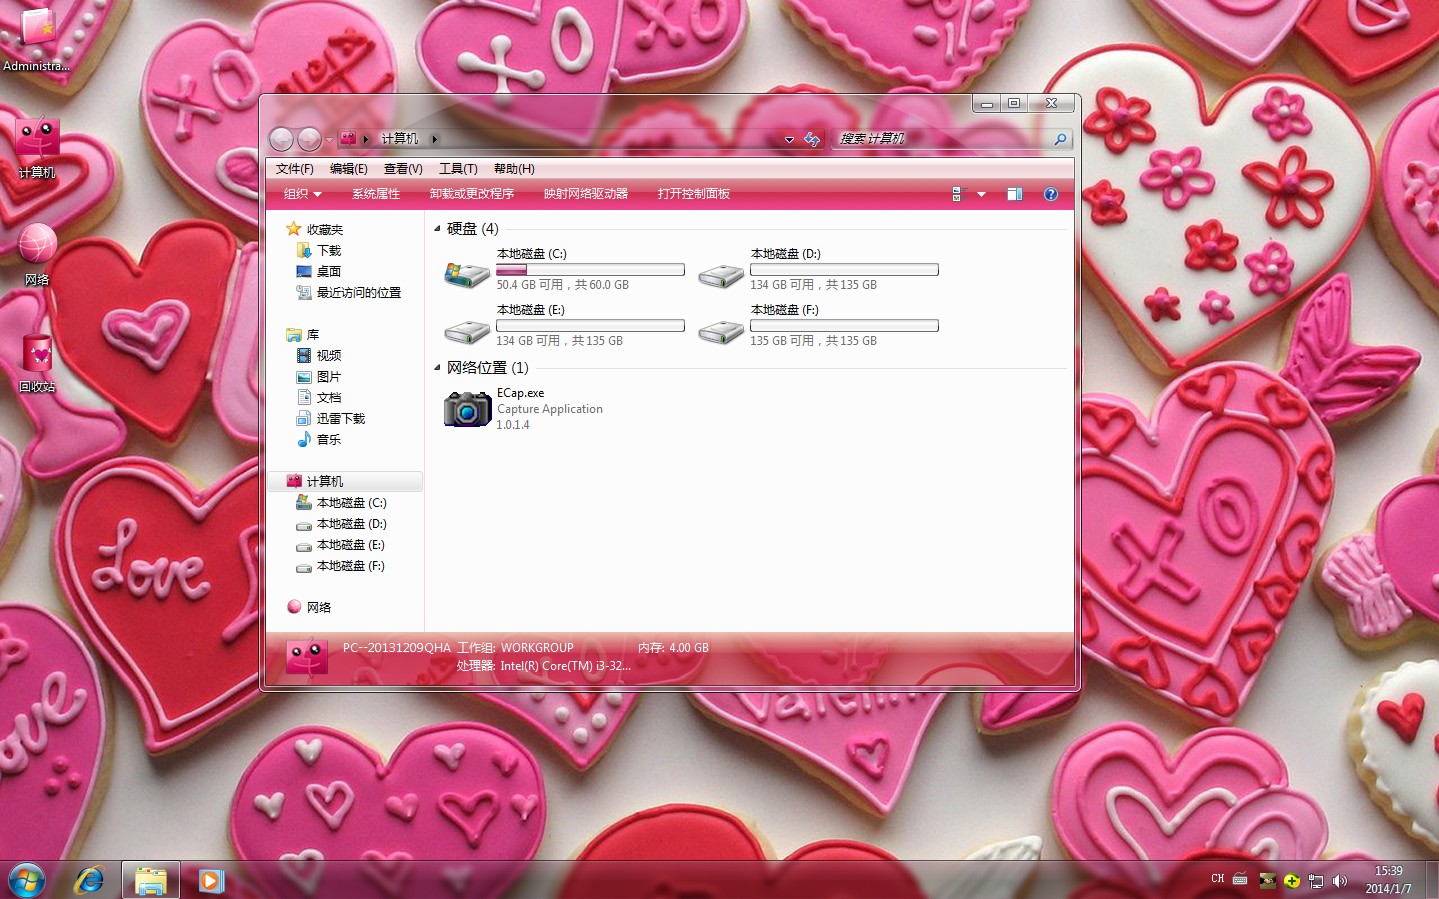Click the 计算机 breadcrumb segment
1439x899 pixels.
[x=400, y=139]
